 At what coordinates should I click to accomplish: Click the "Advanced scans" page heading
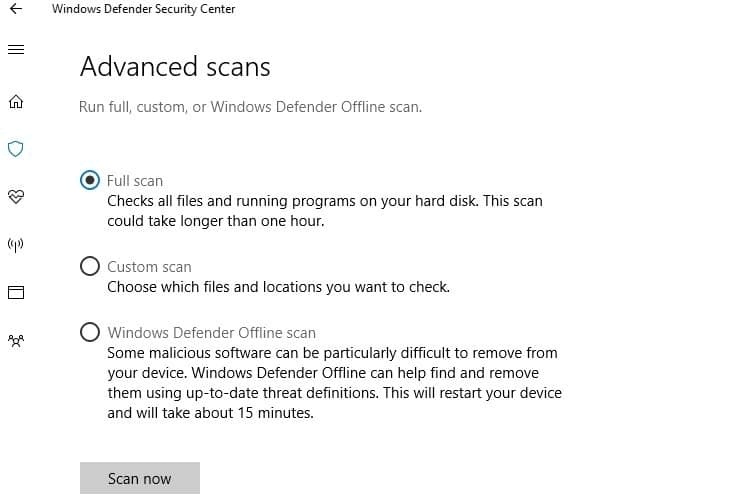coord(175,67)
